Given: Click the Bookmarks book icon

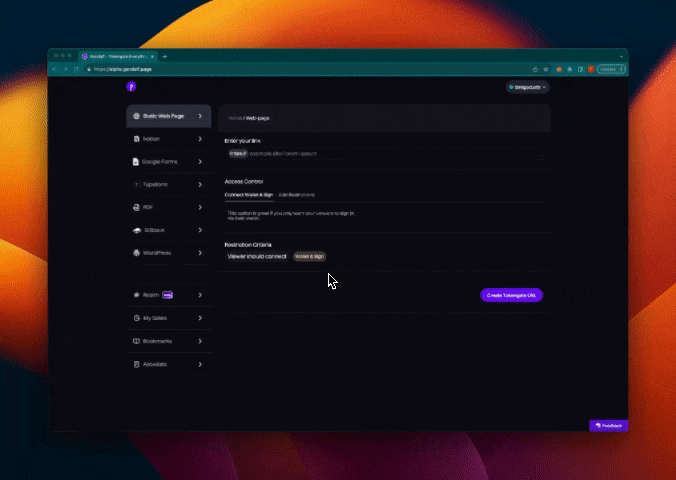Looking at the screenshot, I should tap(136, 341).
